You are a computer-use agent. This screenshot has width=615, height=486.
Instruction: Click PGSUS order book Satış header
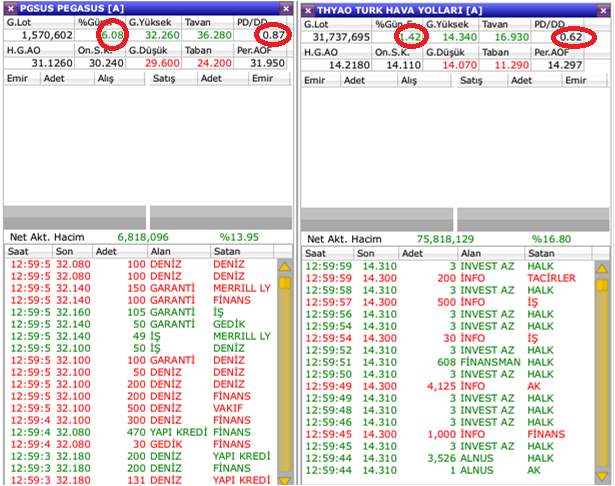[x=173, y=78]
